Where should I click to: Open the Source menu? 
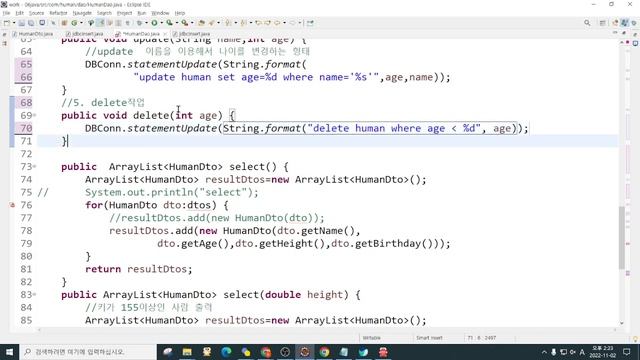point(36,13)
